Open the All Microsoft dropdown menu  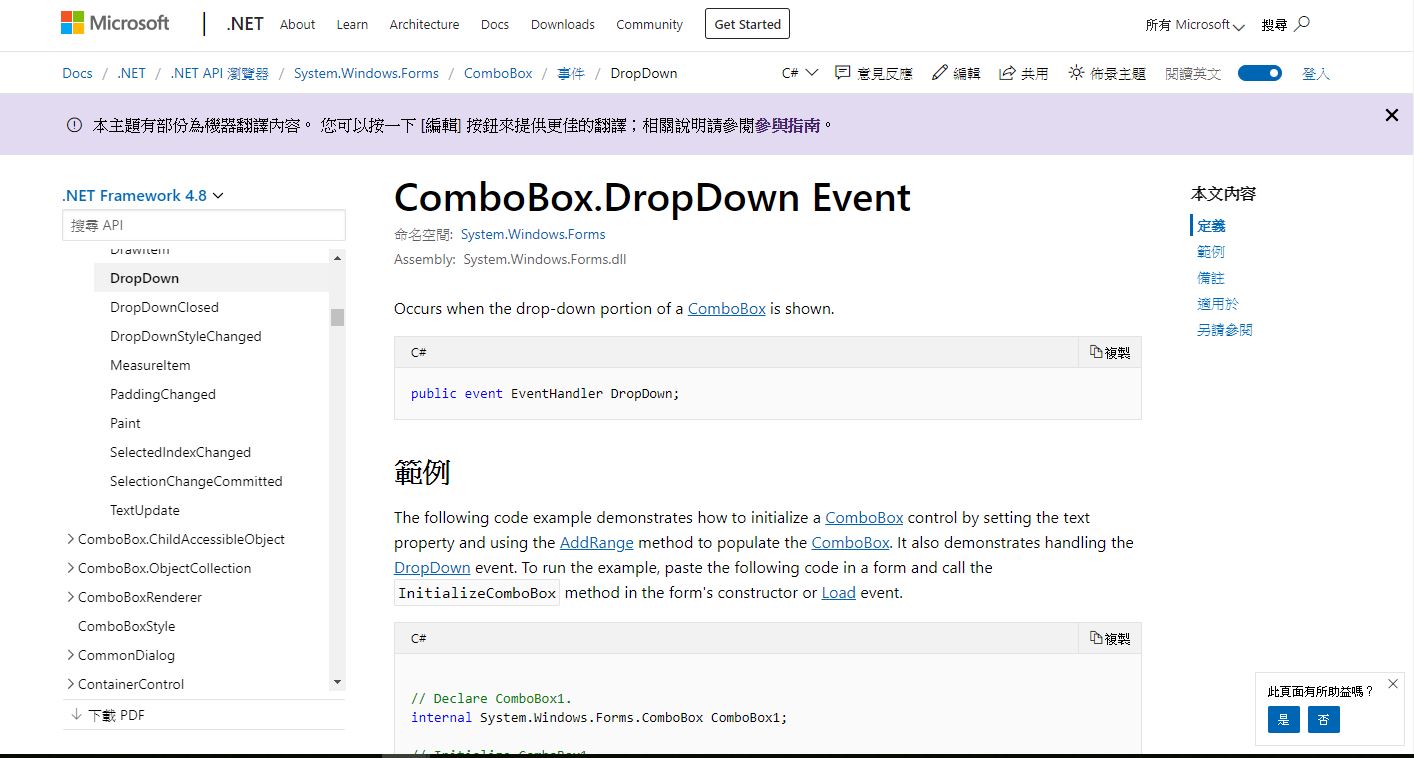[x=1195, y=24]
